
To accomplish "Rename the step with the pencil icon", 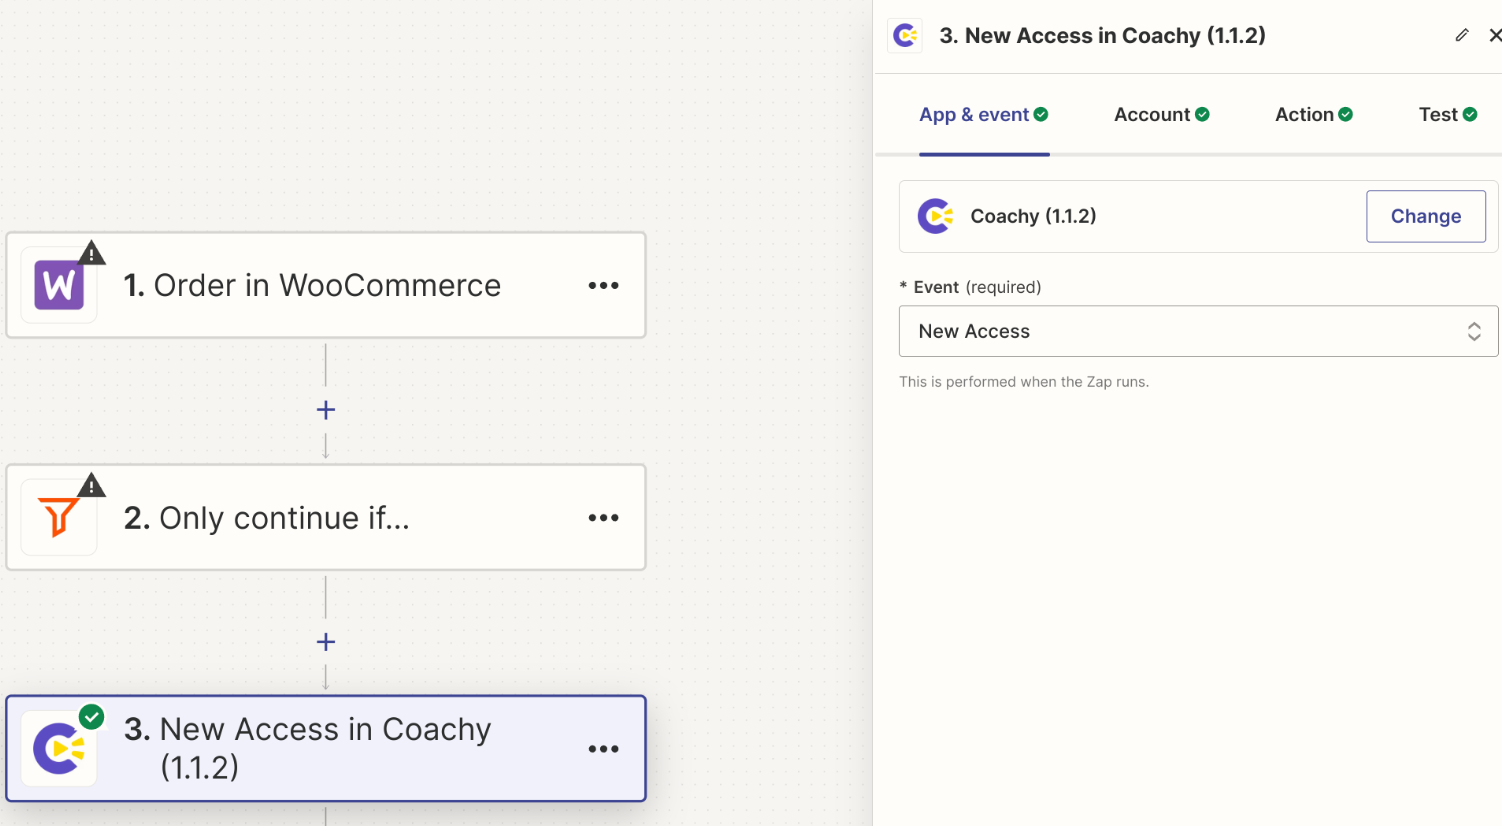I will [1462, 35].
